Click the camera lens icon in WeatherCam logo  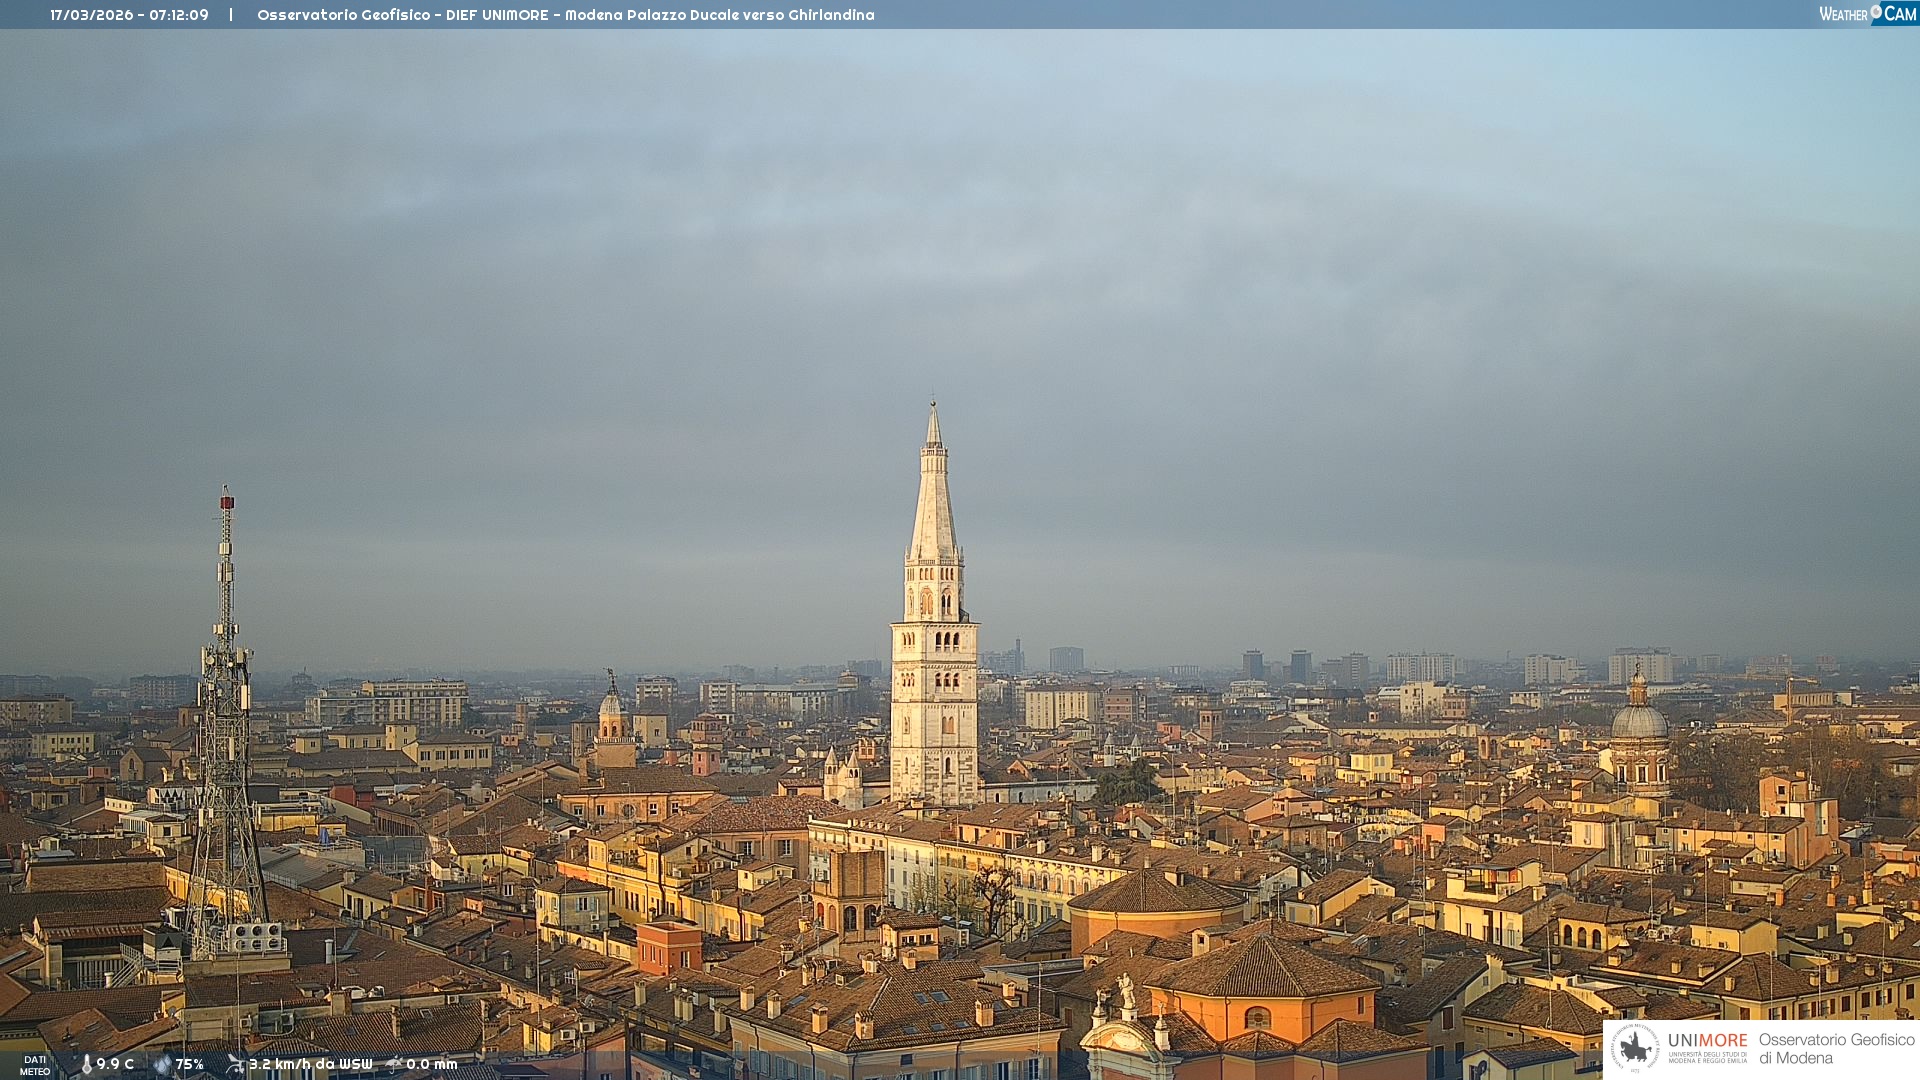[x=1876, y=12]
